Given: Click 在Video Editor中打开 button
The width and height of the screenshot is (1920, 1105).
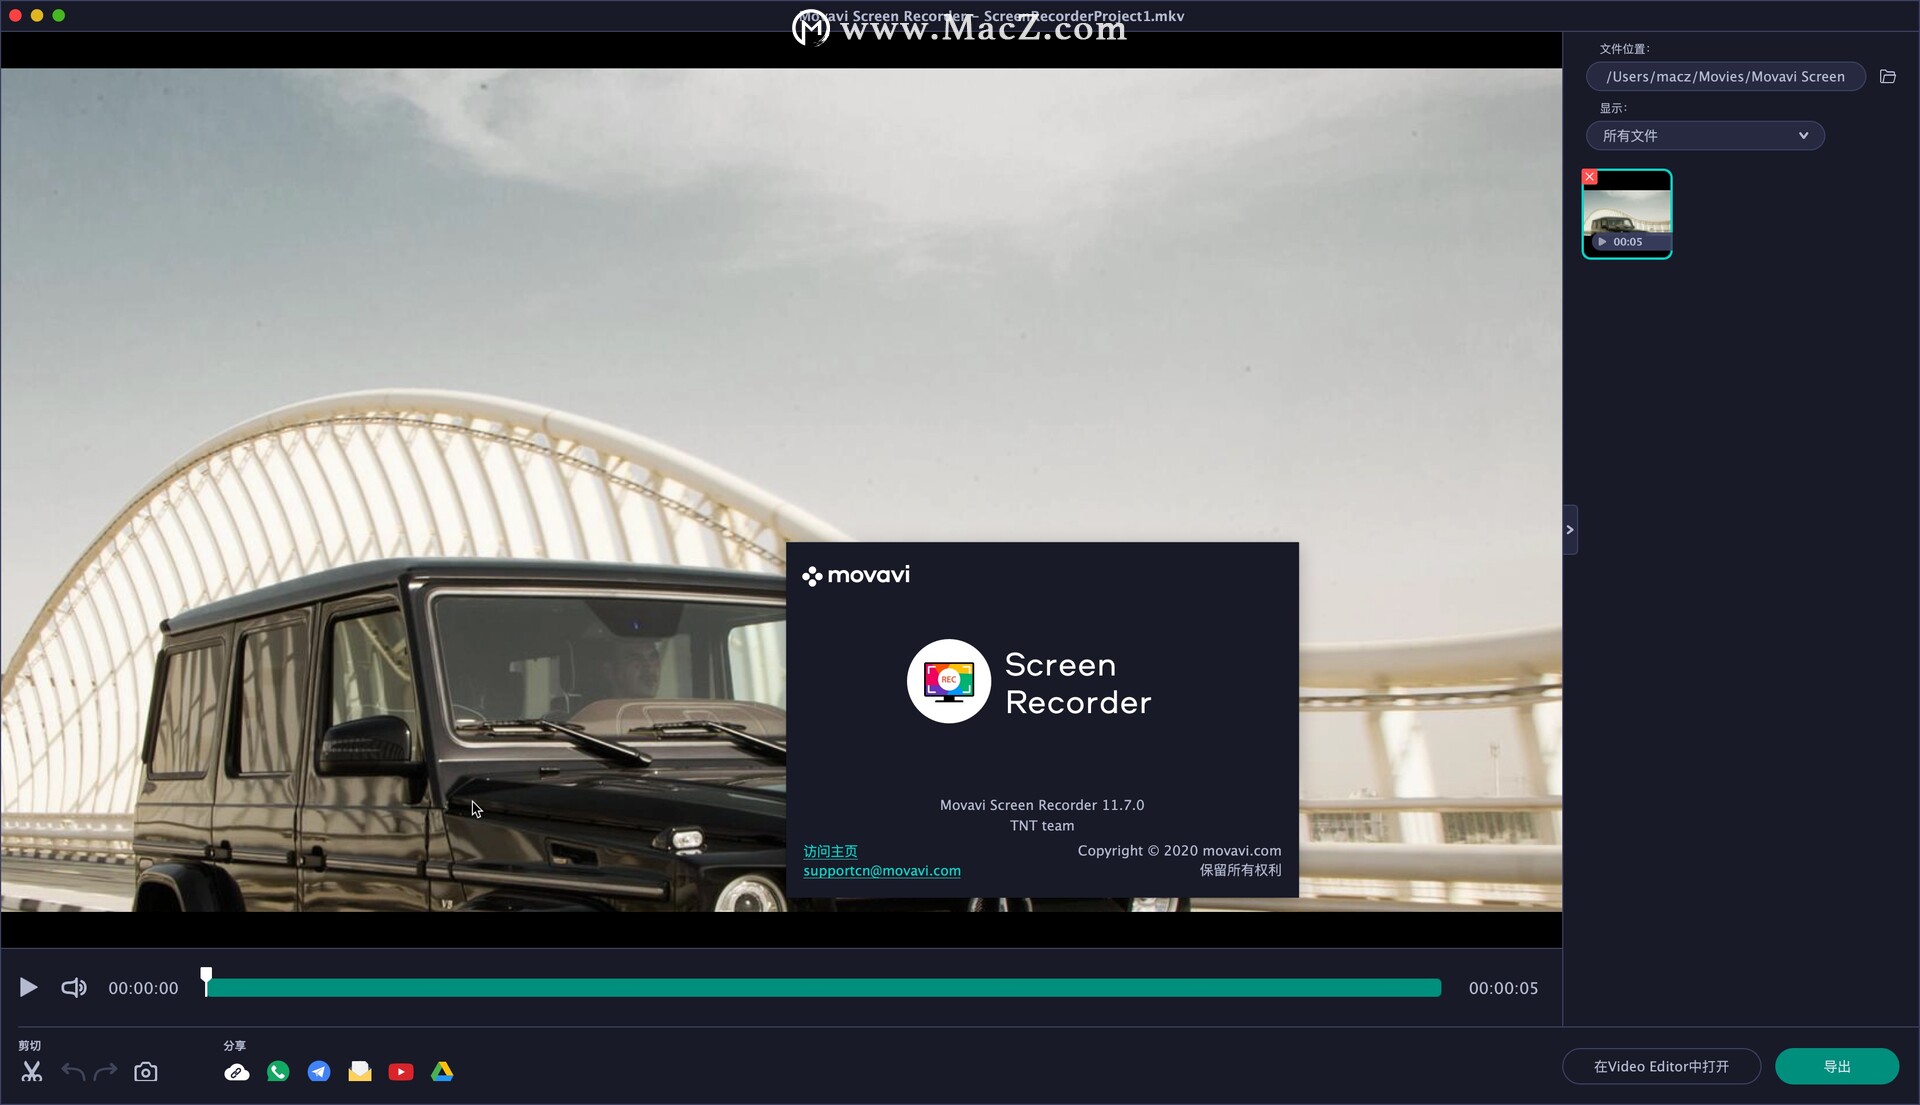Looking at the screenshot, I should point(1661,1067).
